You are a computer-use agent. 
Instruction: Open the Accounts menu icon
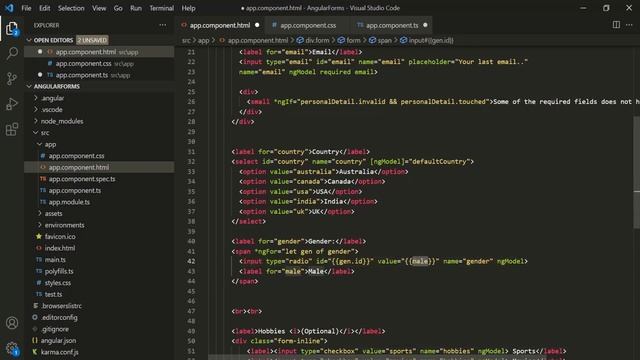pyautogui.click(x=12, y=323)
